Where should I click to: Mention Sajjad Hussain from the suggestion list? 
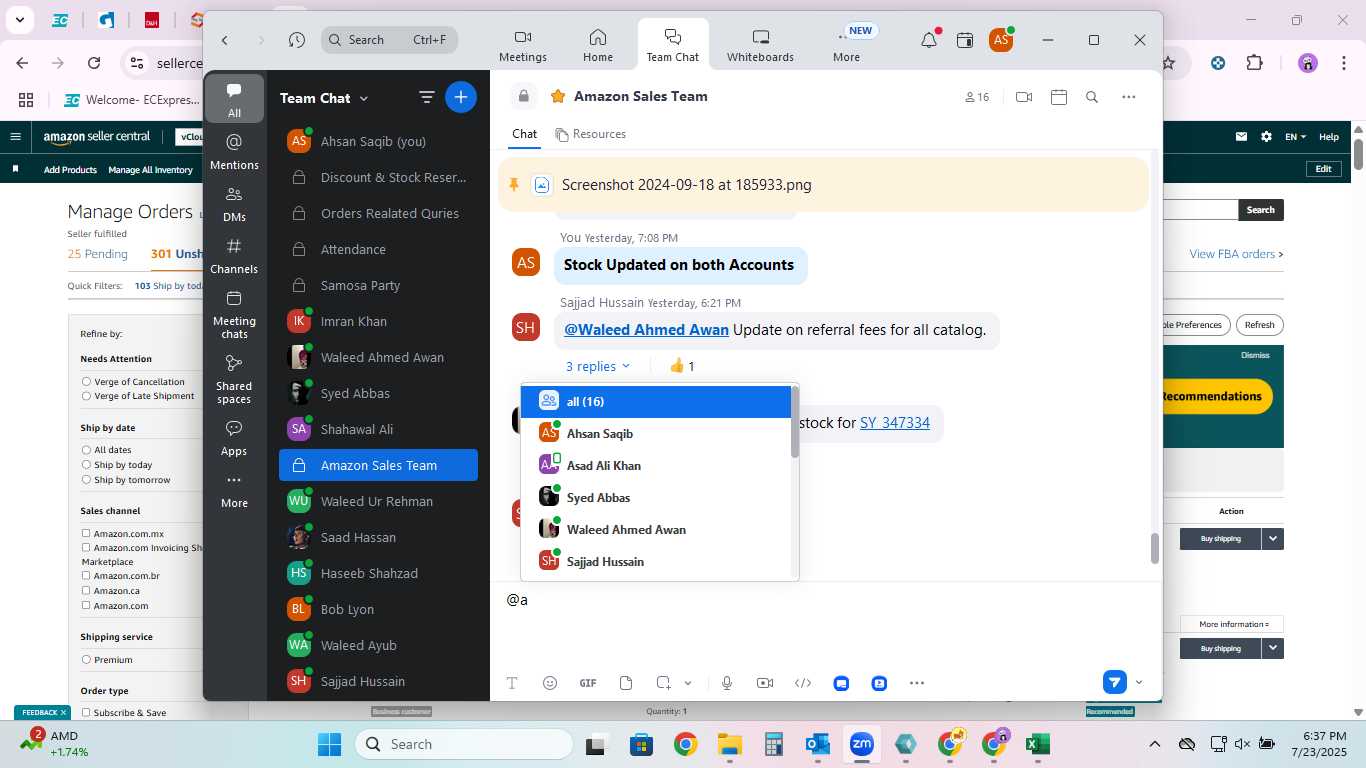click(656, 562)
